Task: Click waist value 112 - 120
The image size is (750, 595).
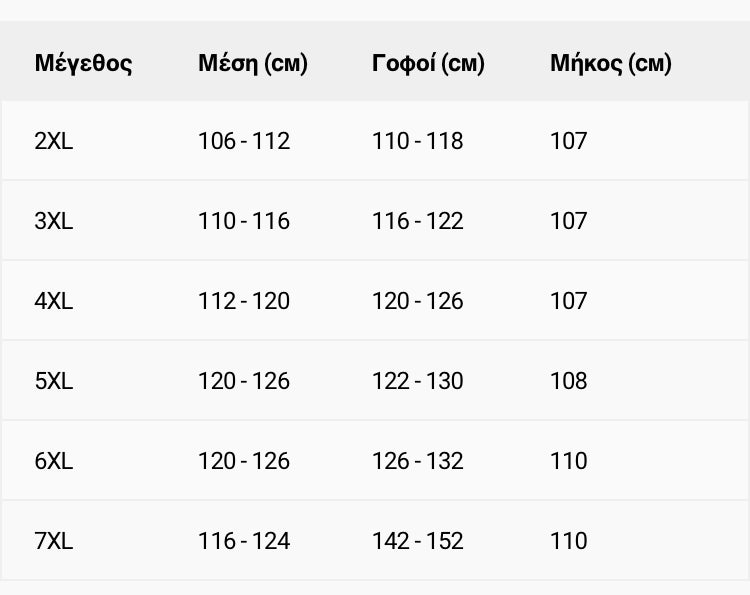Action: [x=244, y=301]
